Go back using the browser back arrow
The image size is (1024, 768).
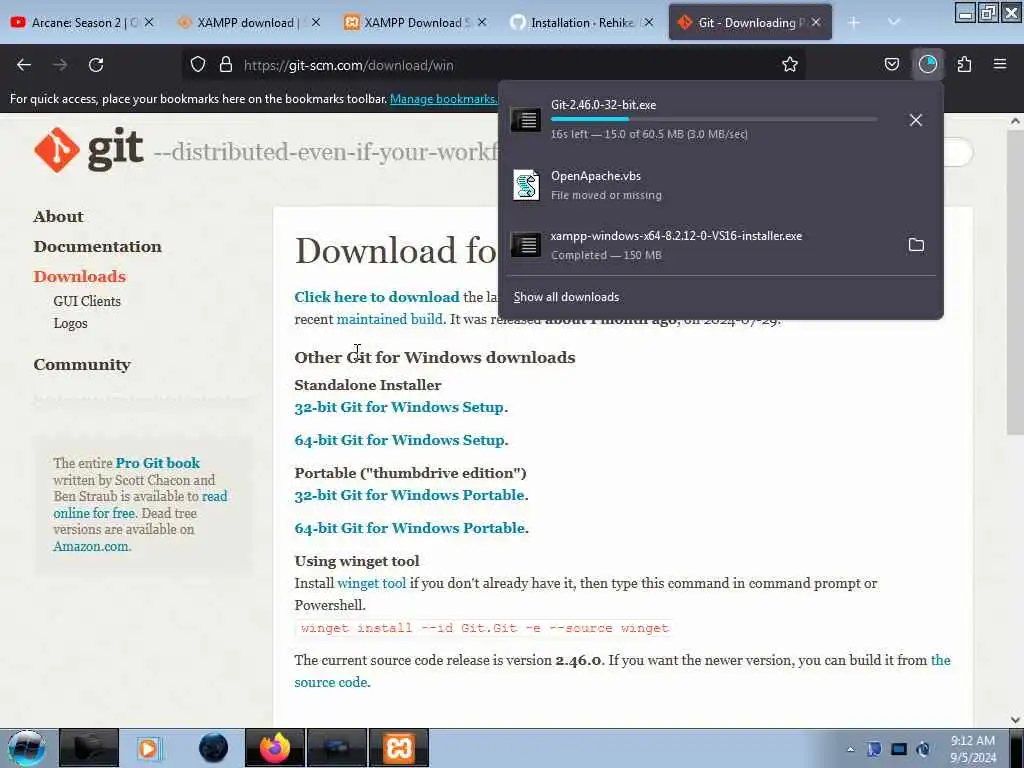(24, 65)
